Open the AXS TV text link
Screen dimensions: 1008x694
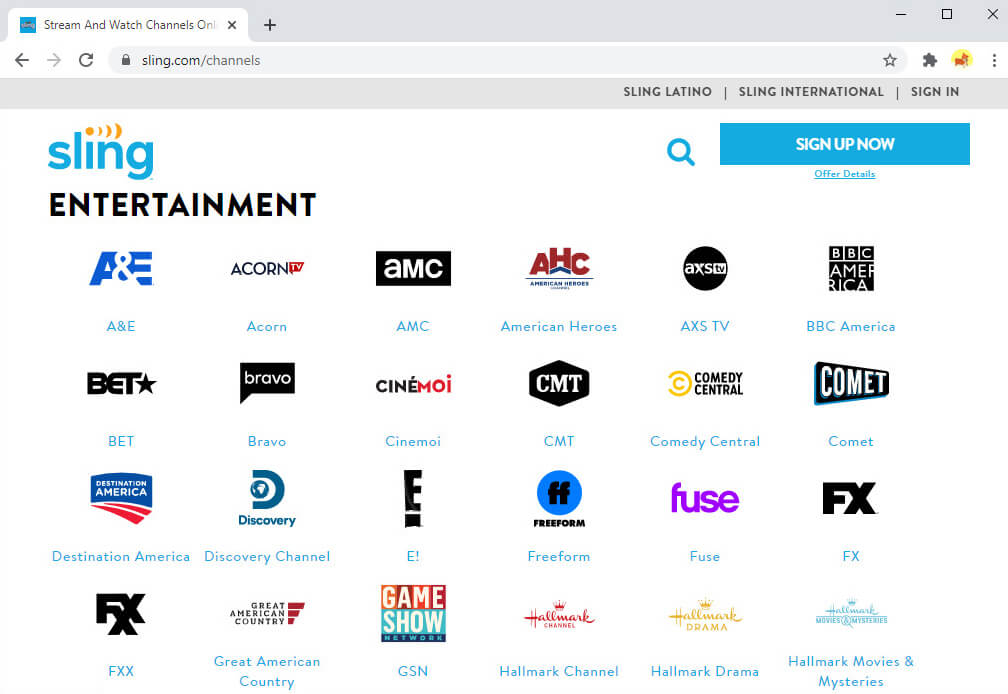(x=705, y=326)
